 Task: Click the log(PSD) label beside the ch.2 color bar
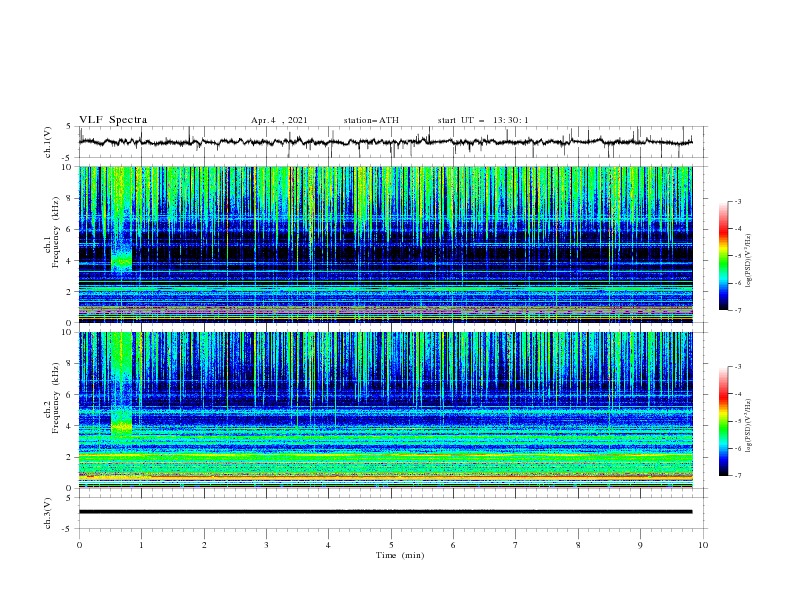click(750, 425)
